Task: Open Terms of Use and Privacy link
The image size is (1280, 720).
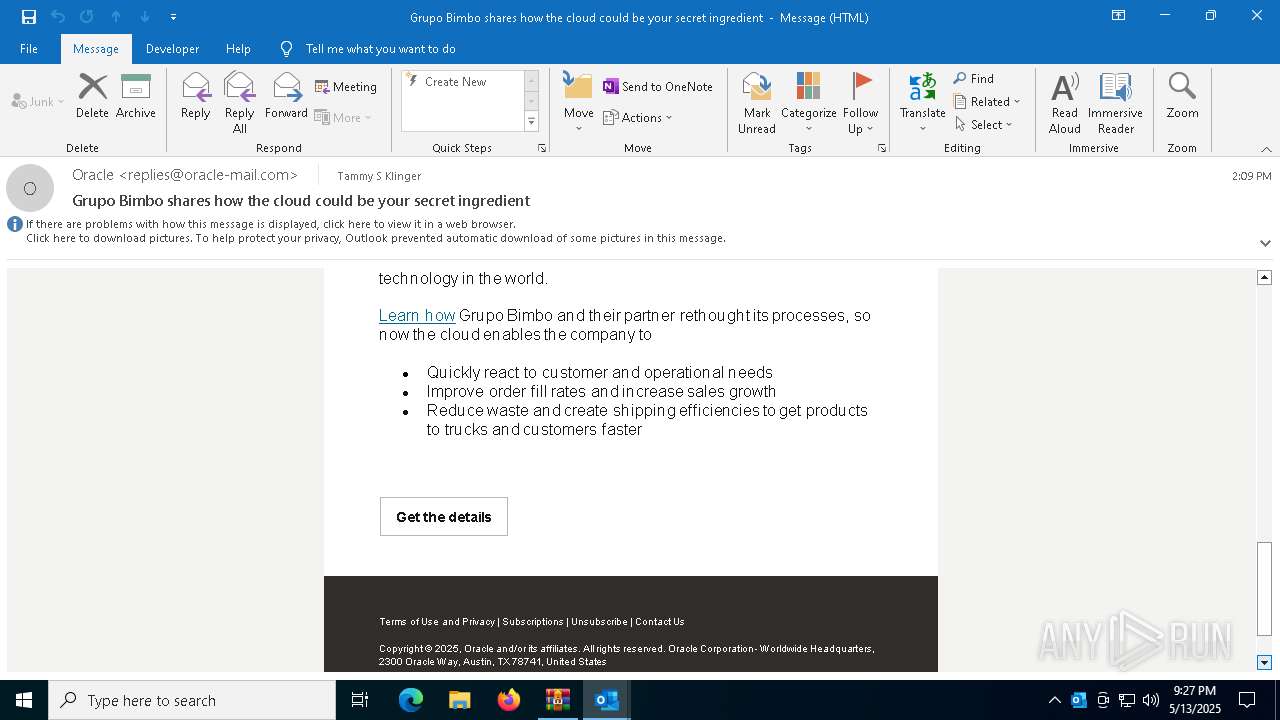Action: (x=437, y=622)
